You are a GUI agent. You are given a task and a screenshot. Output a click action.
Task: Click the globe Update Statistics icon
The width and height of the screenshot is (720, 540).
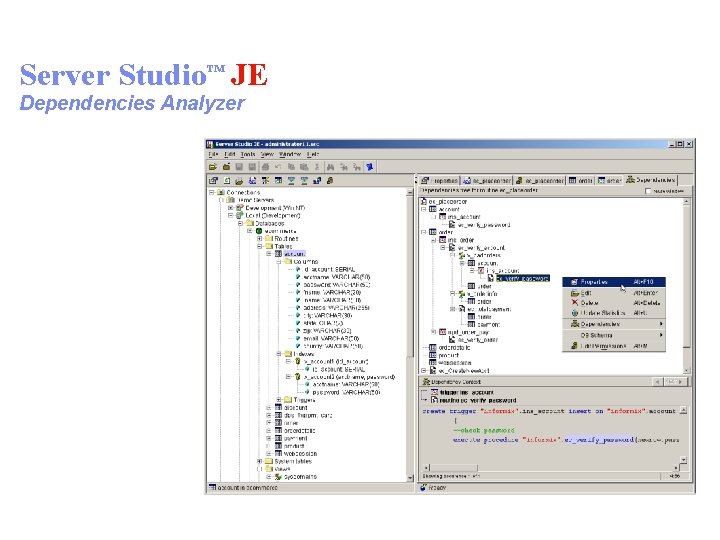(x=574, y=313)
